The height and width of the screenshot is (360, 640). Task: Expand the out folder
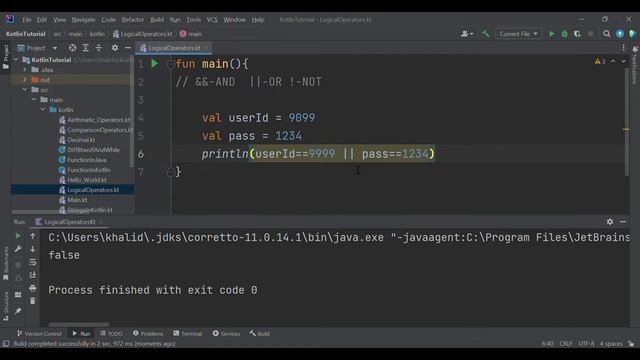point(25,80)
